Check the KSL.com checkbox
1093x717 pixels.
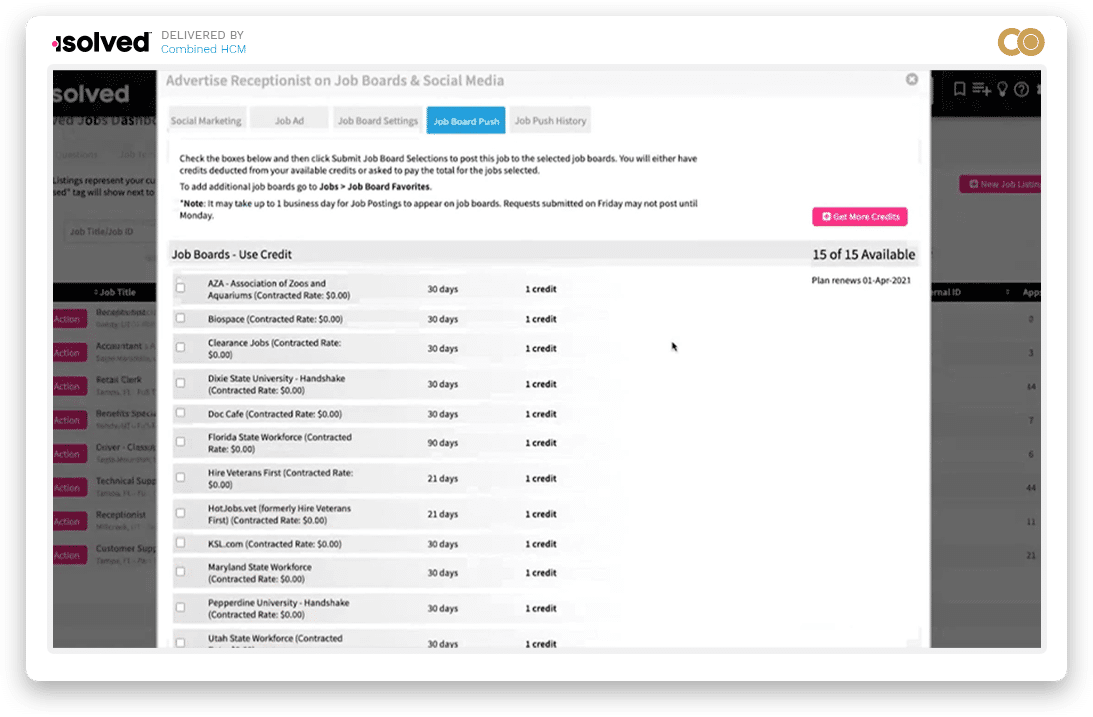[181, 542]
